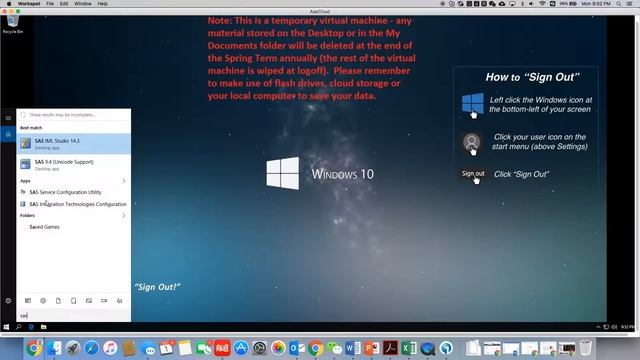Filter search results by Music
Image resolution: width=640 pixels, height=360 pixels.
[x=119, y=301]
